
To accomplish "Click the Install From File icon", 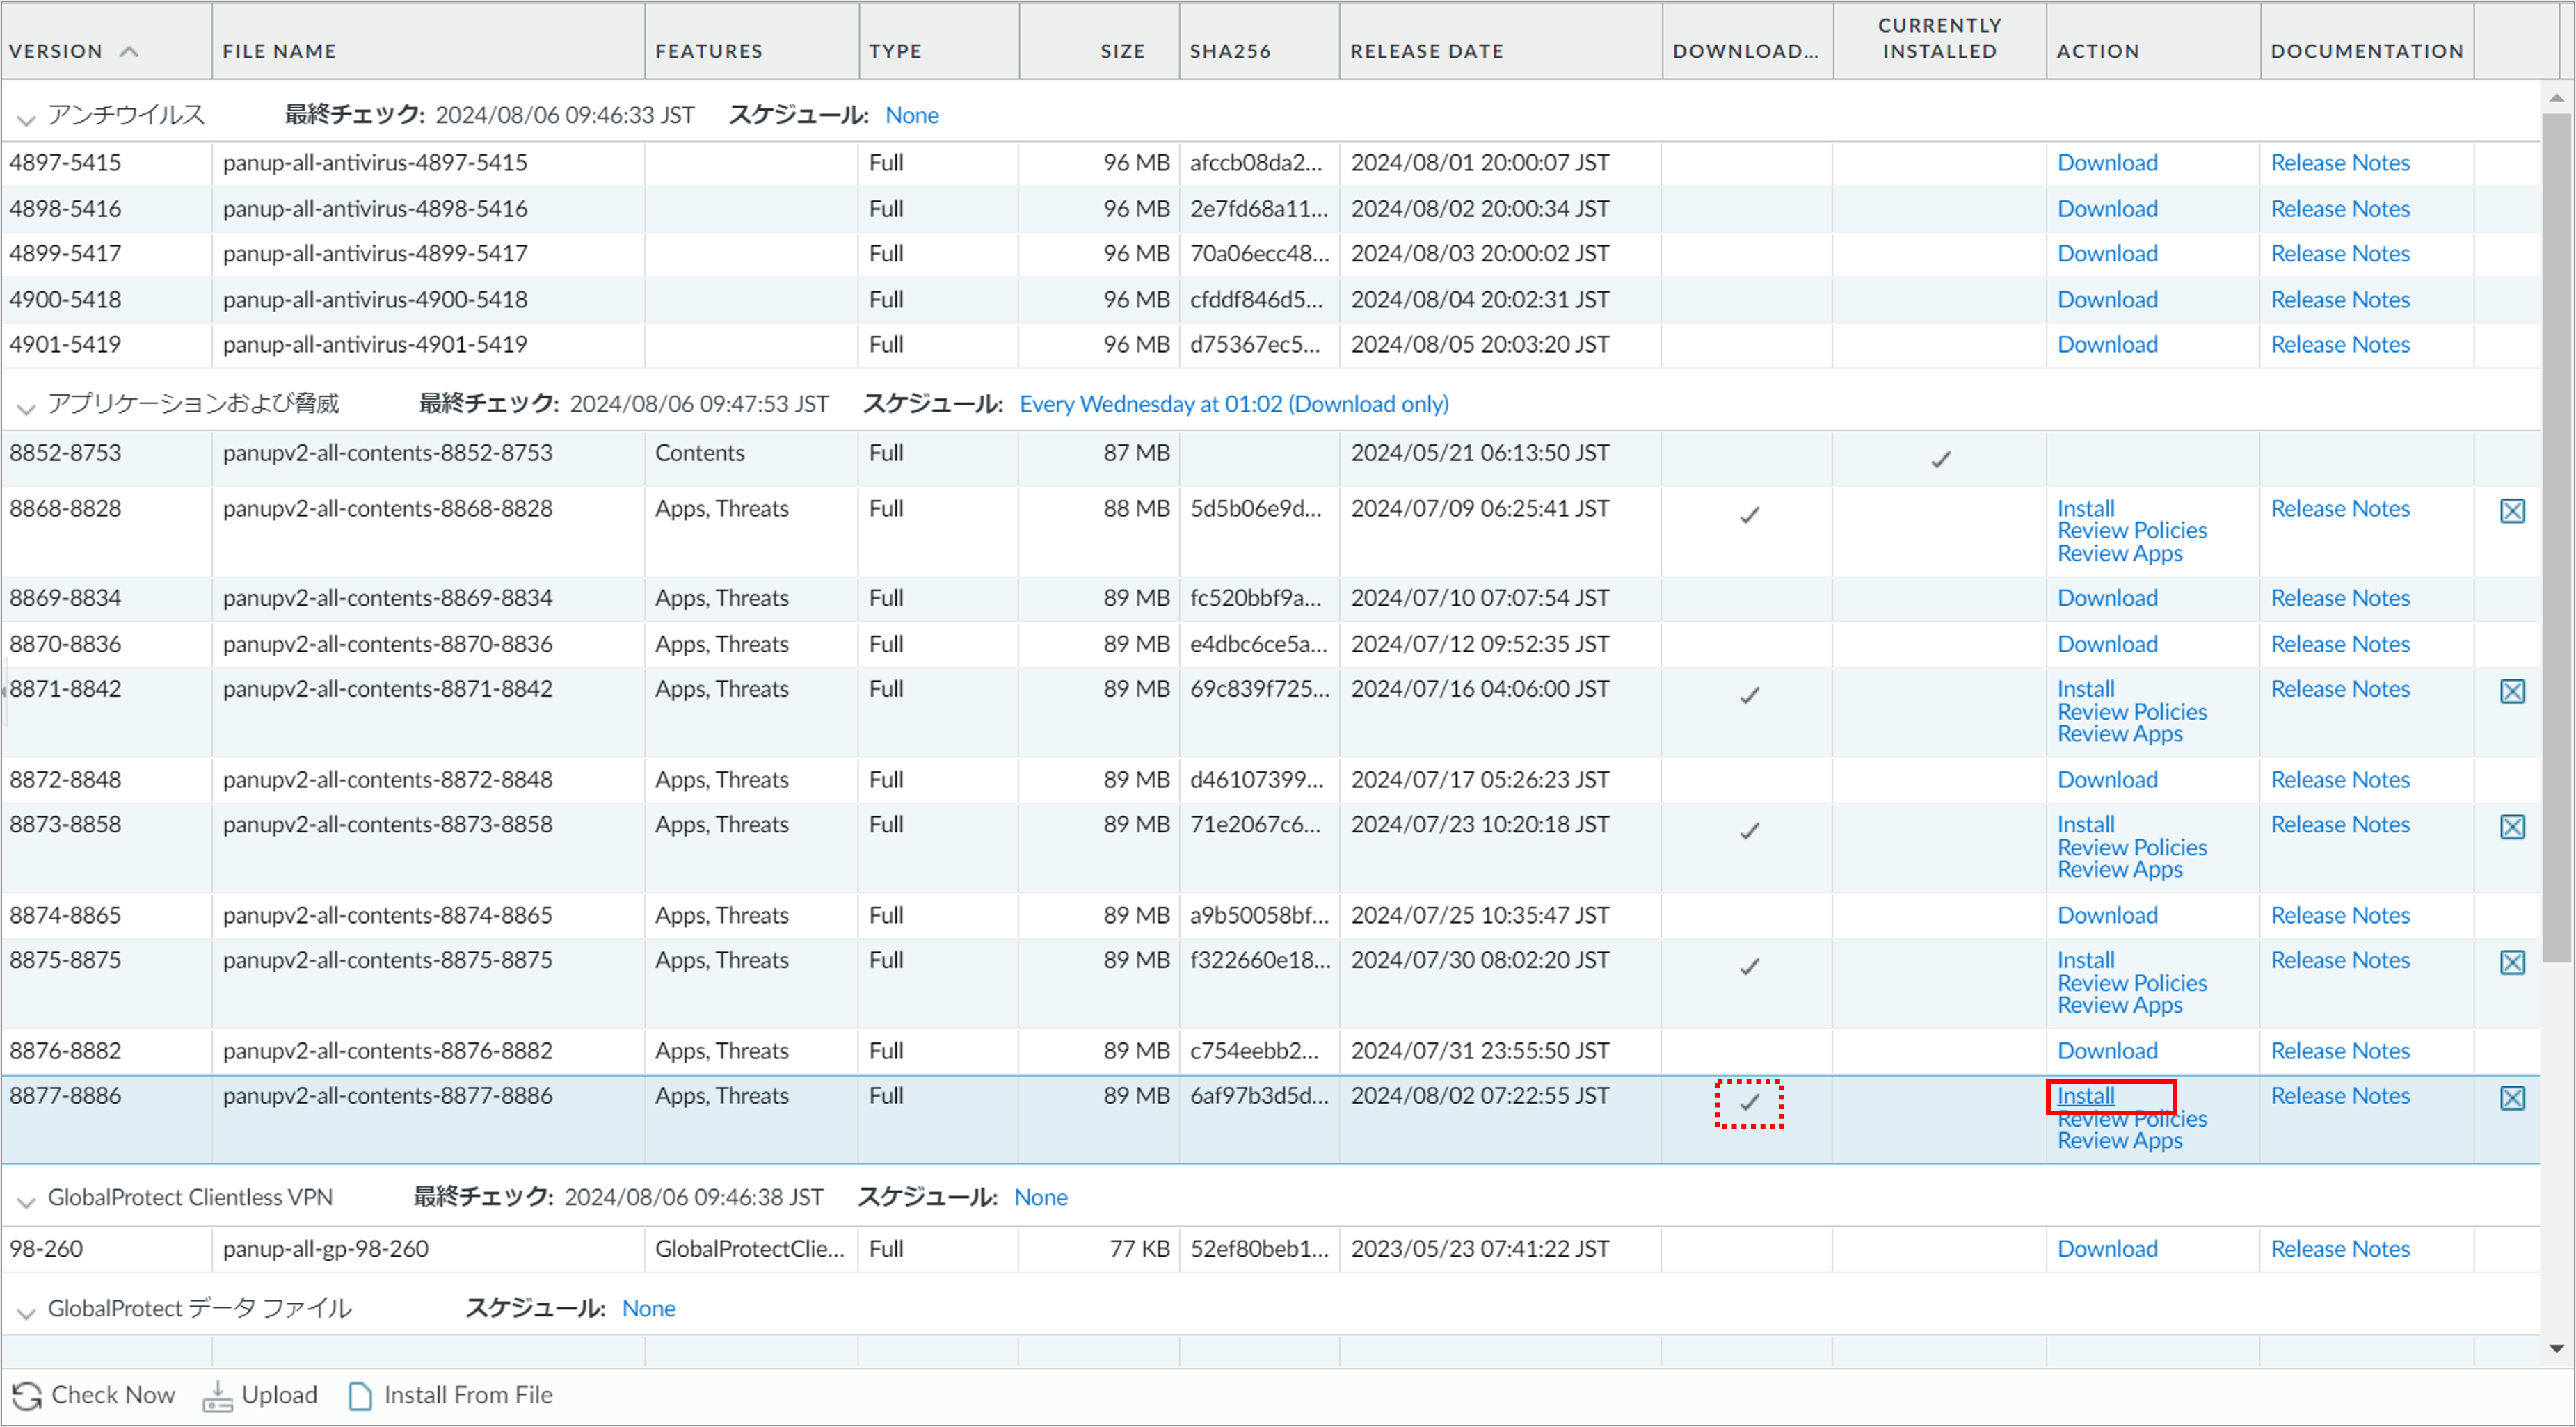I will [360, 1396].
